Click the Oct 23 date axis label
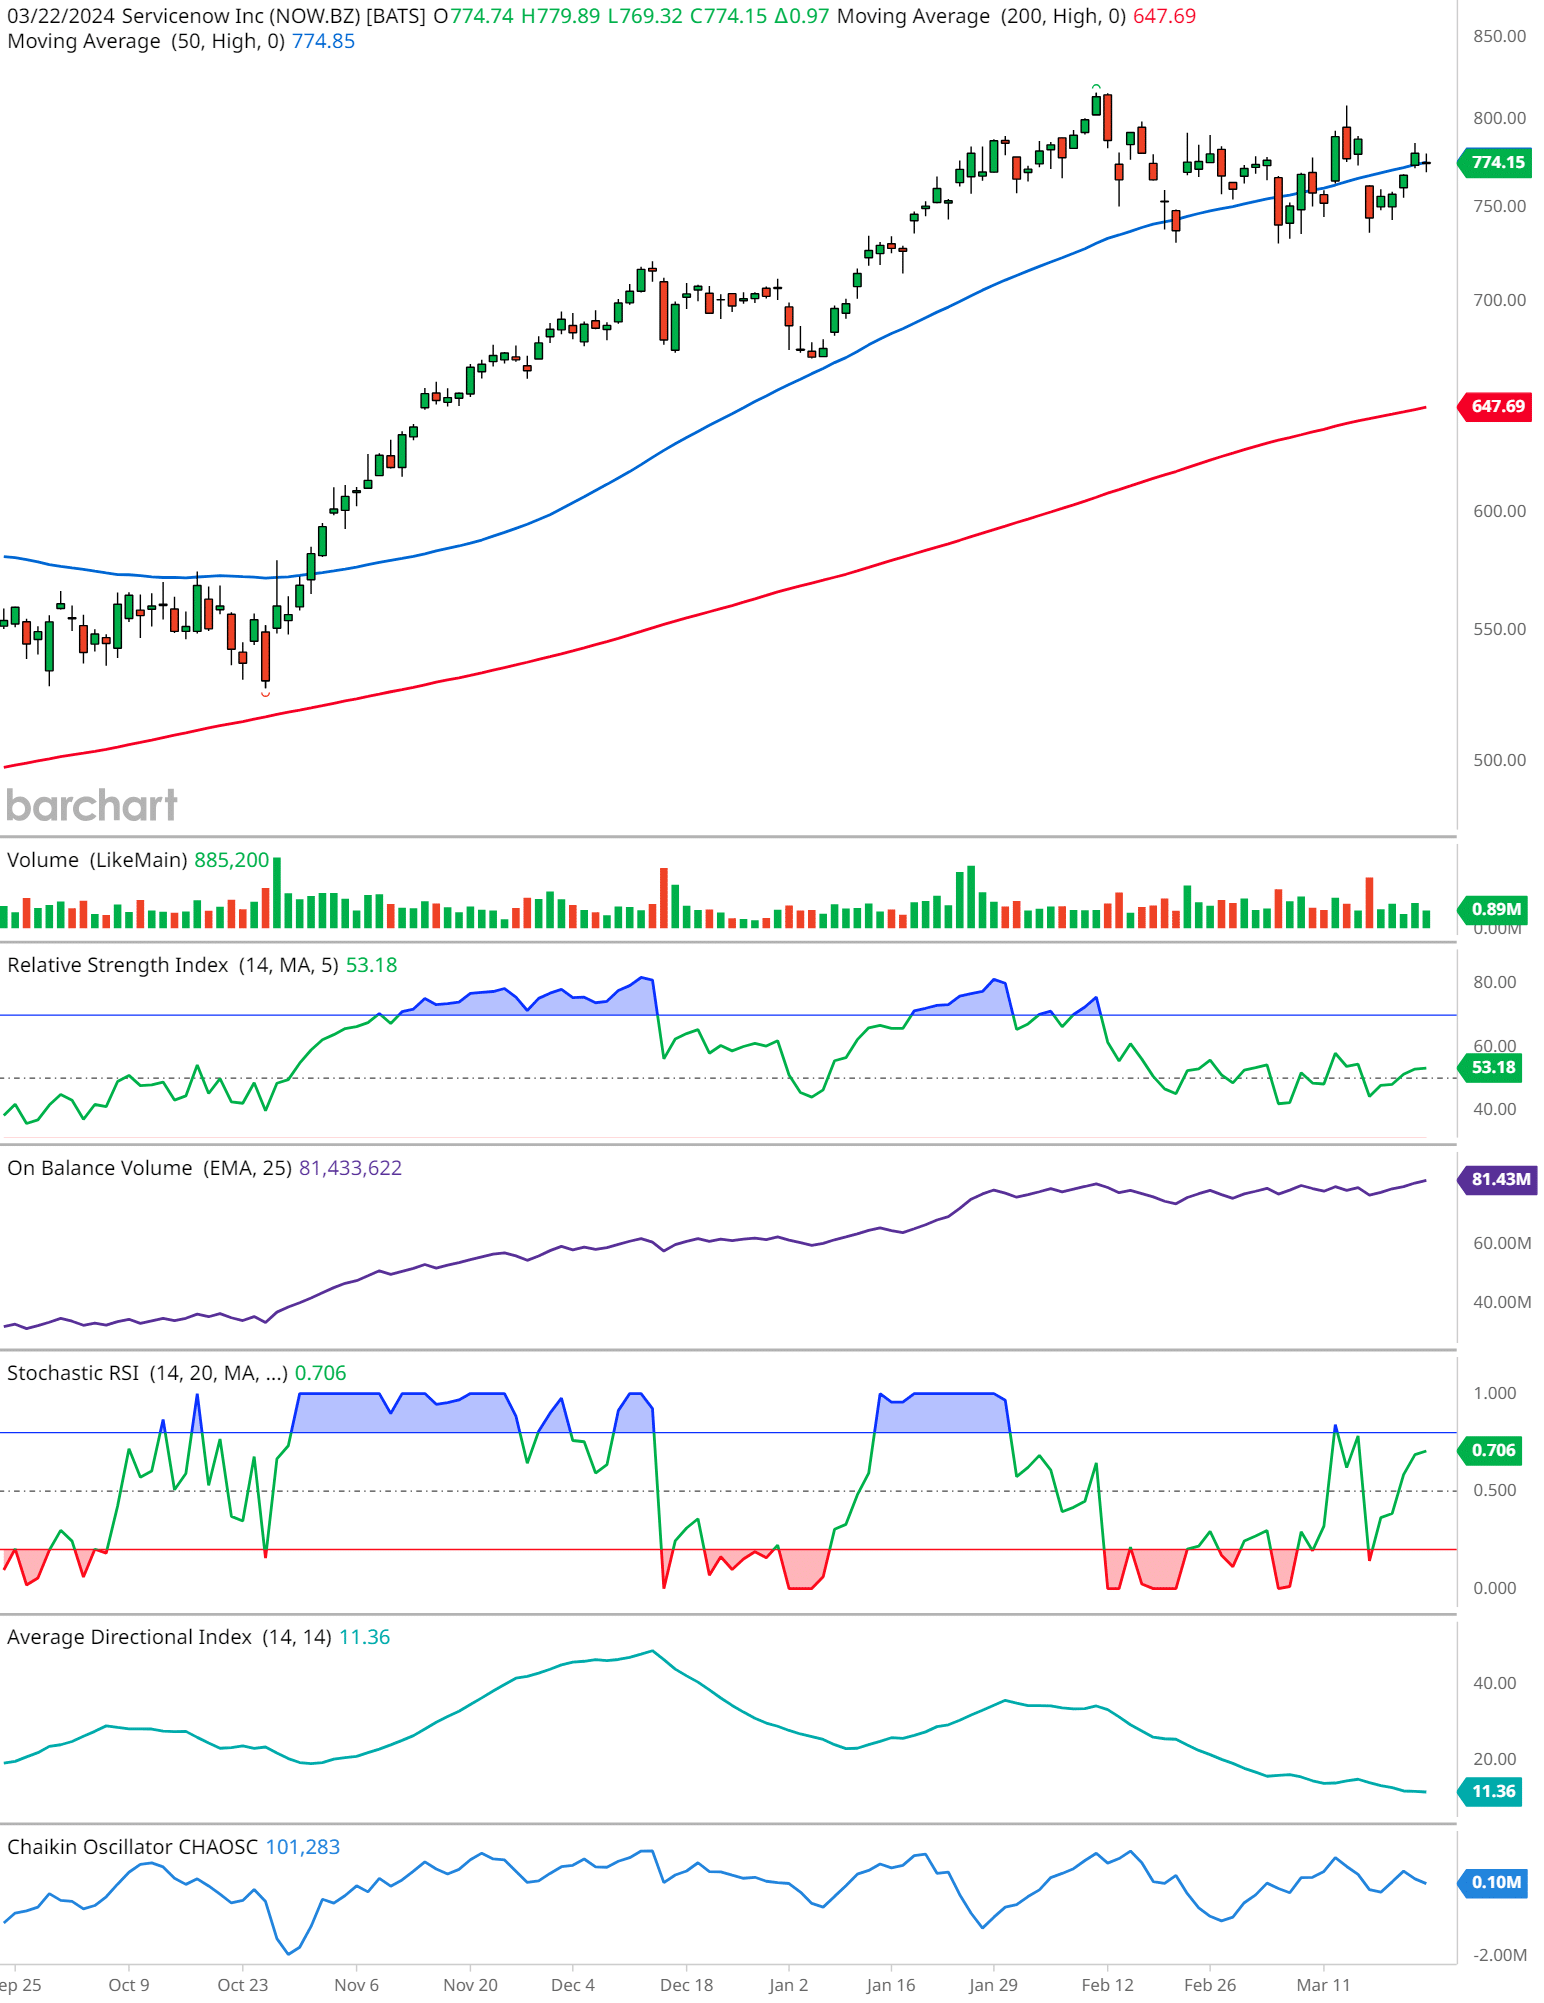 (243, 1985)
